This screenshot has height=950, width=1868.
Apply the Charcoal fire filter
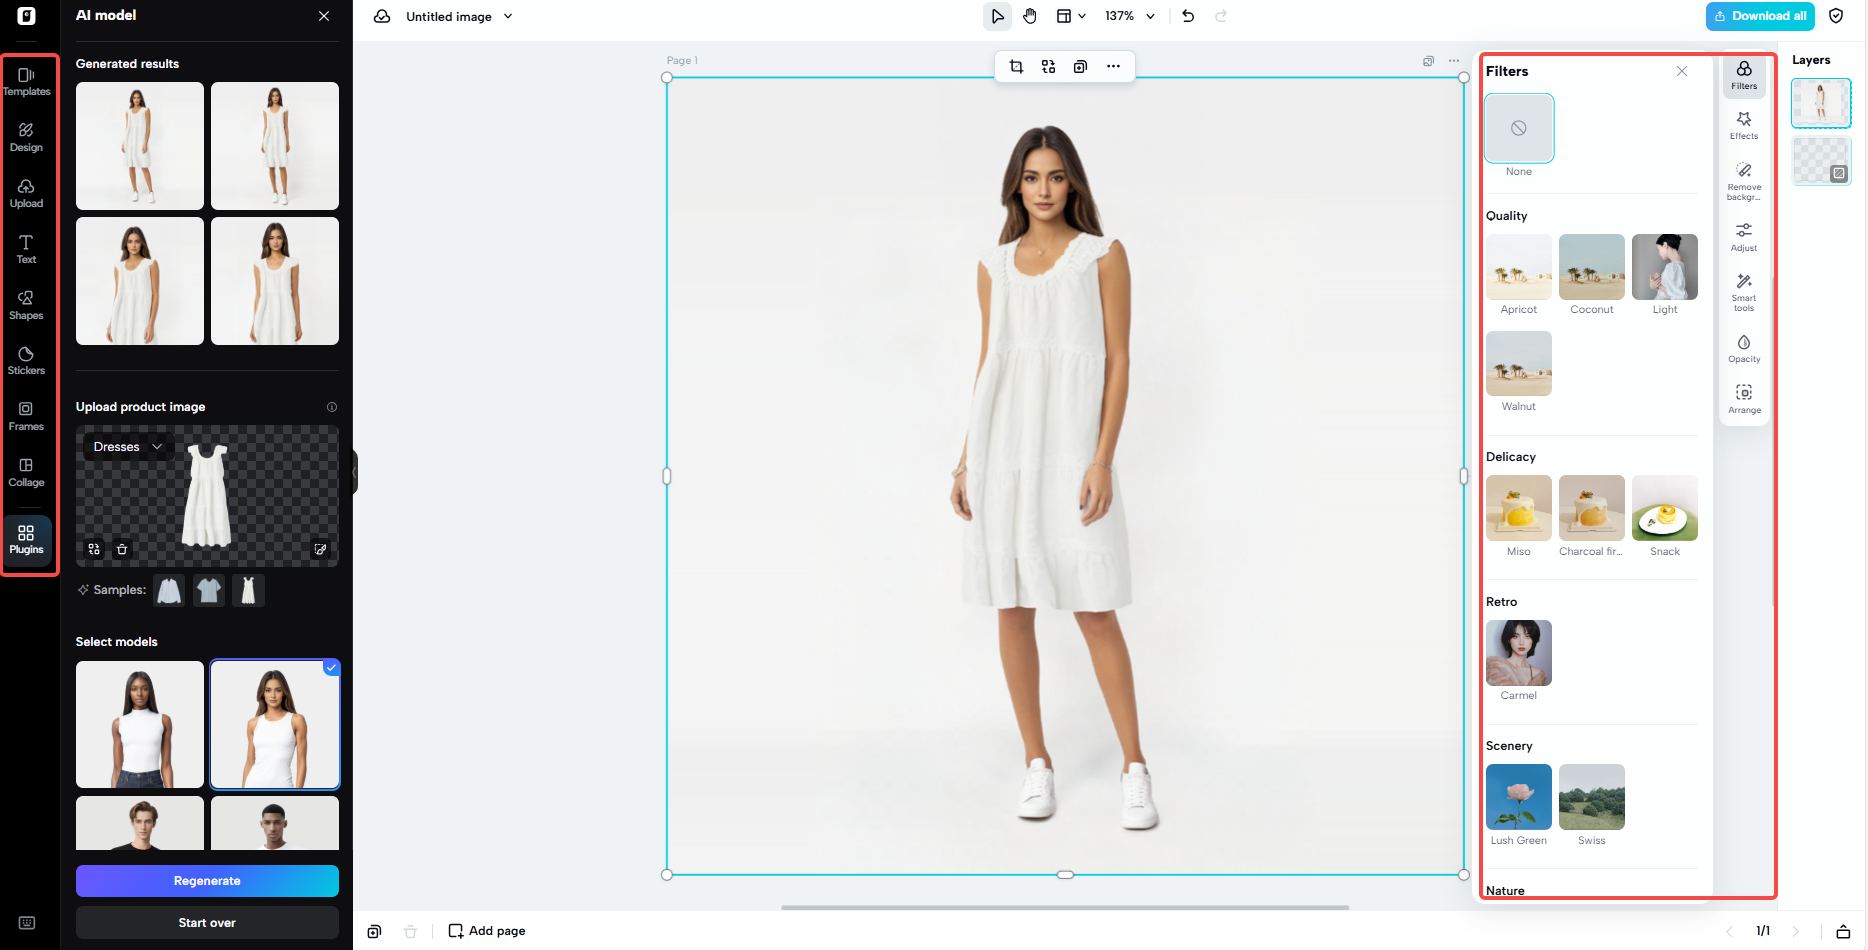[x=1592, y=508]
